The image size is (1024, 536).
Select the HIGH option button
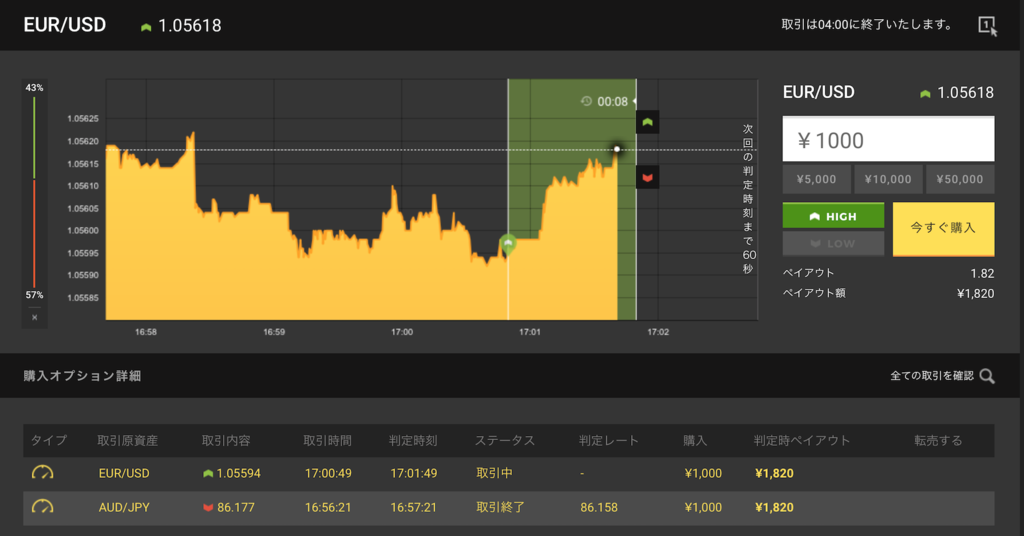833,216
